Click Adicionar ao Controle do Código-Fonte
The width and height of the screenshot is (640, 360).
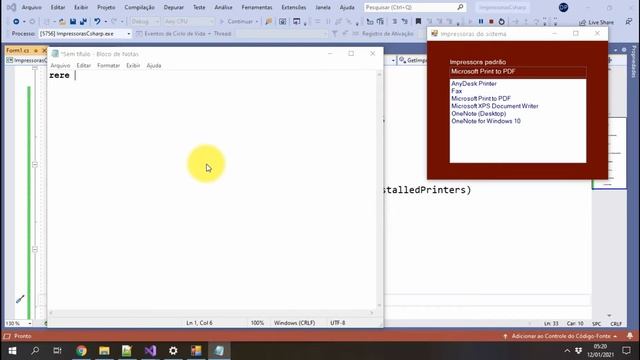click(561, 336)
